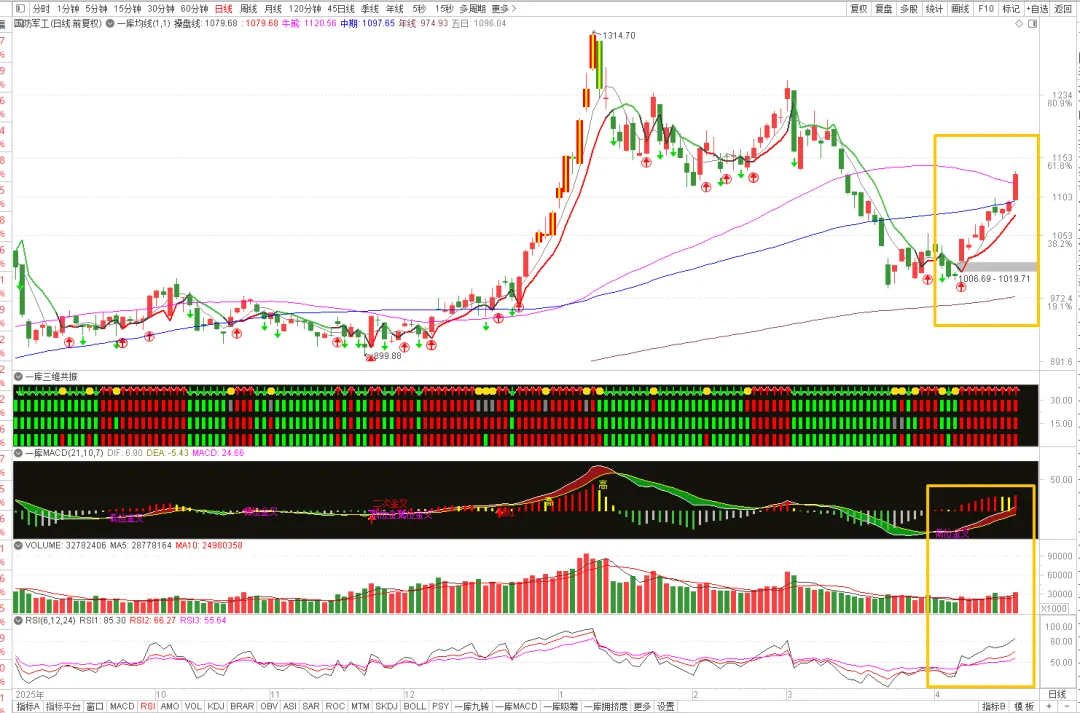Click the 复权 button

tap(859, 8)
